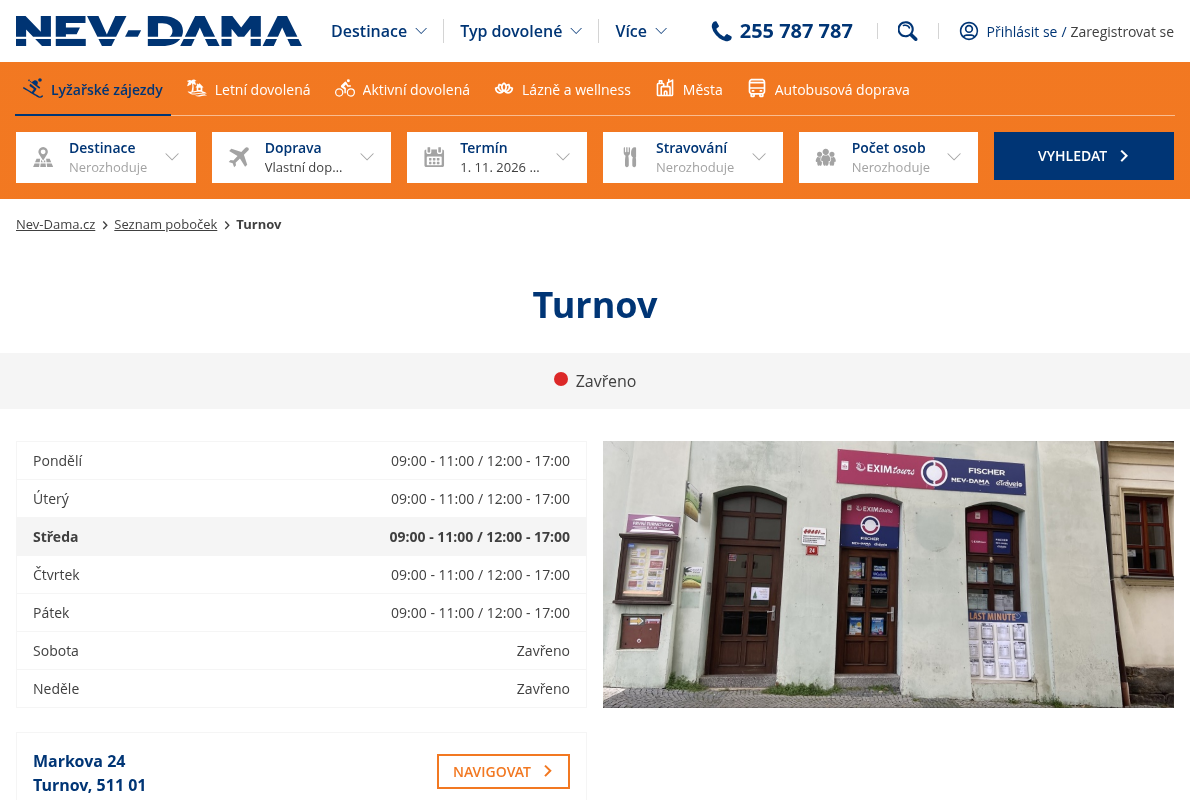Viewport: 1200px width, 800px height.
Task: Open the Autobusová doprava tab
Action: click(x=829, y=89)
